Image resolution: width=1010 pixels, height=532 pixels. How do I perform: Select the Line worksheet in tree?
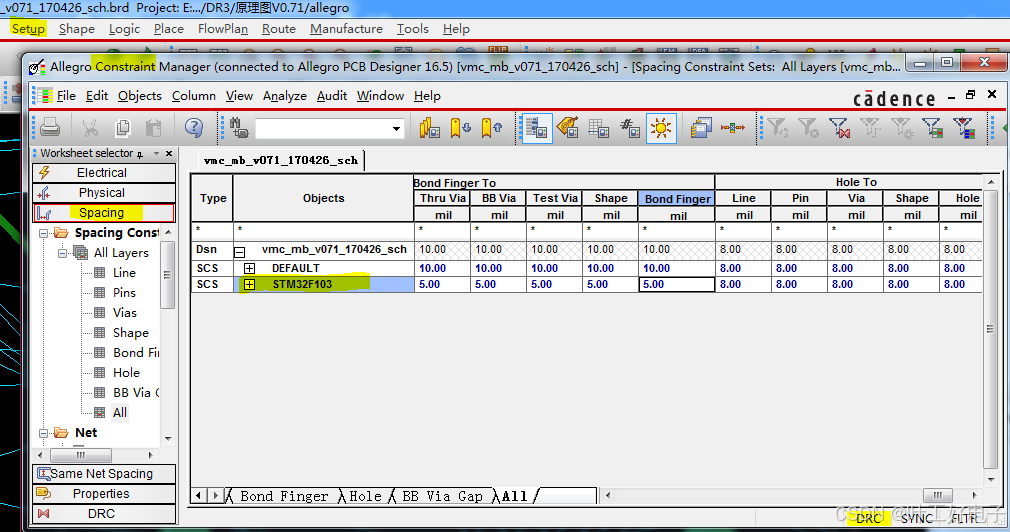point(124,273)
